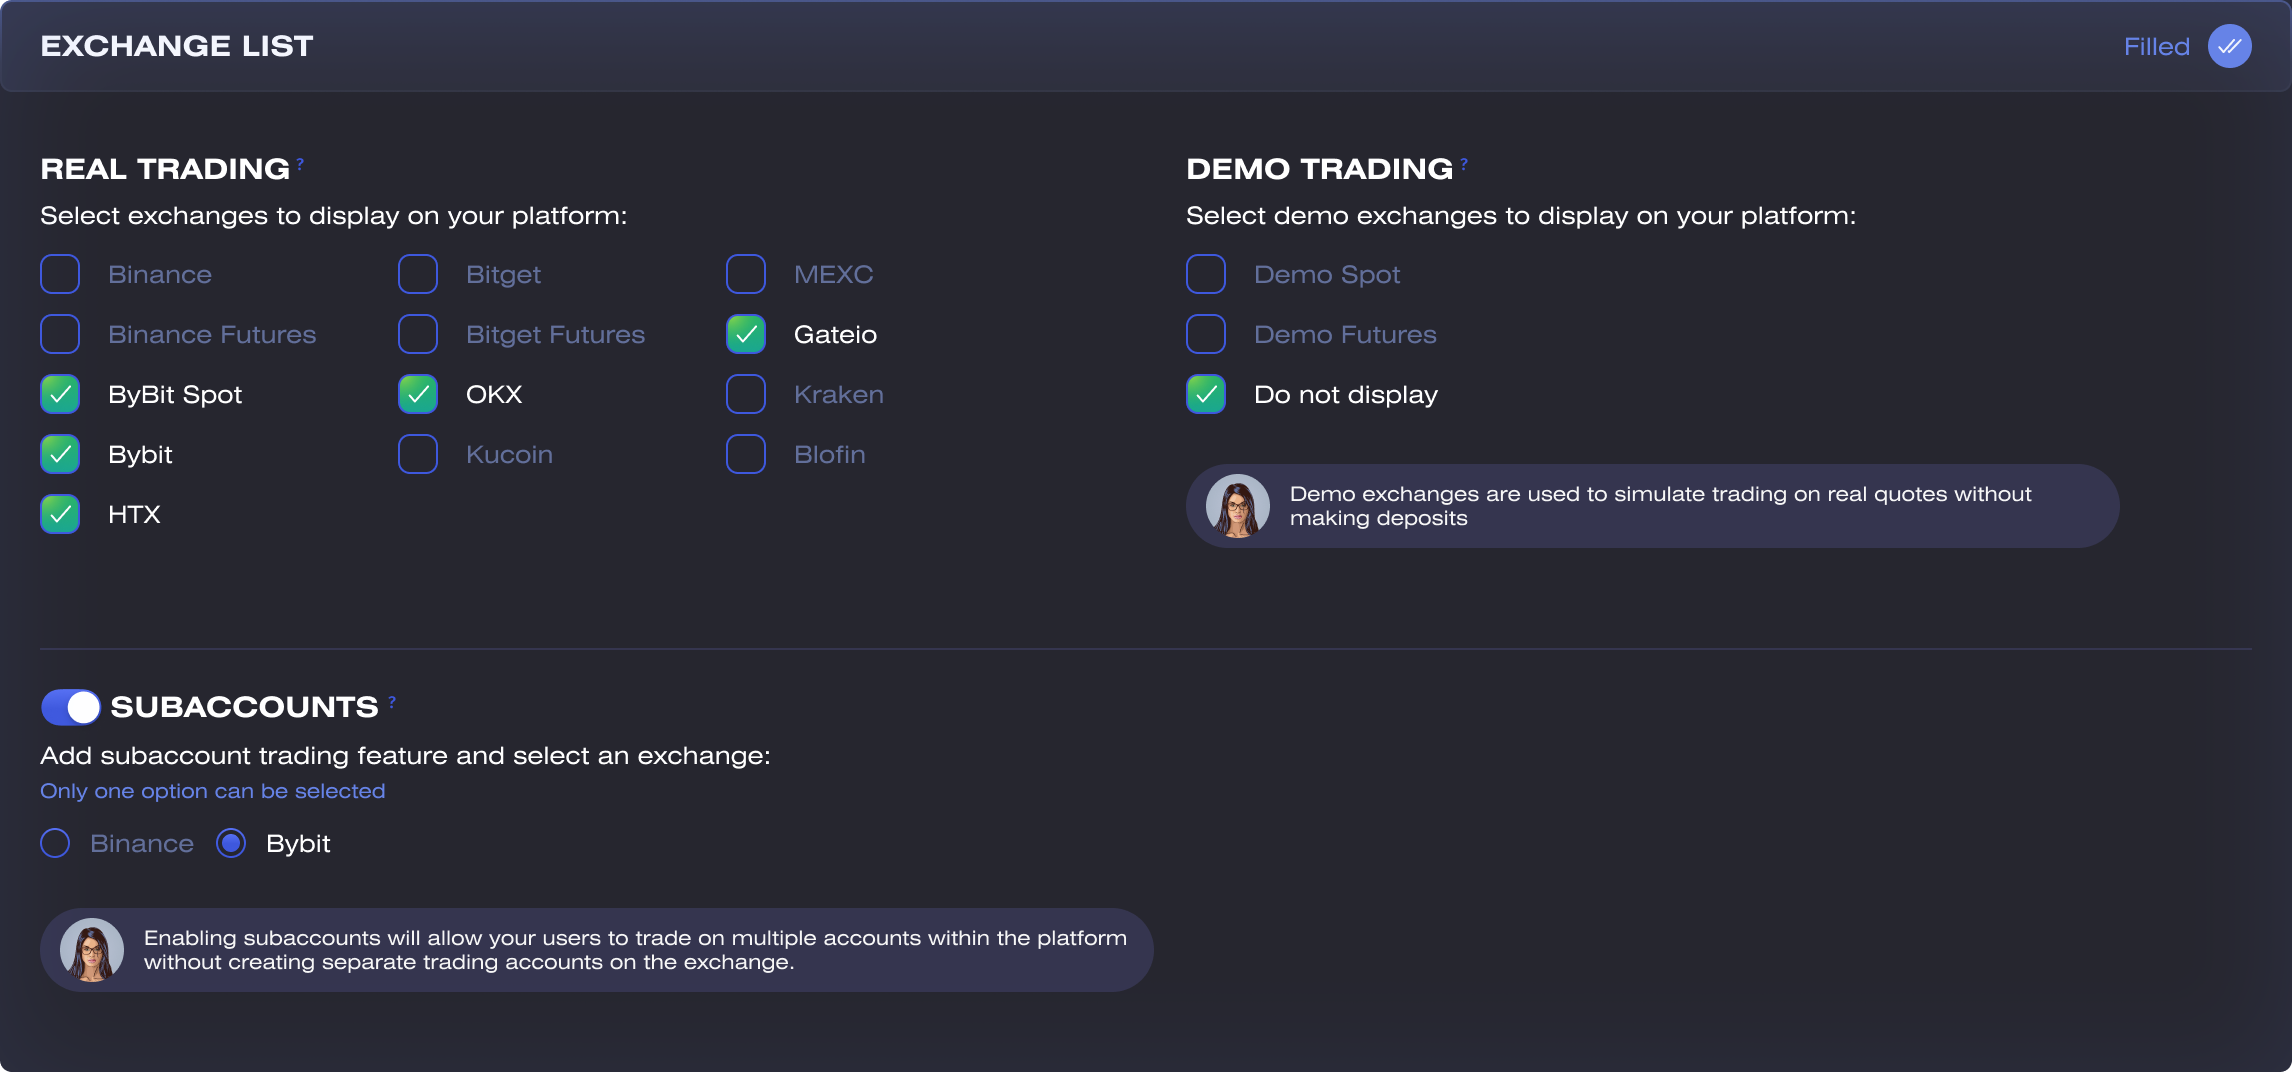Open the Real Trading help question mark
Viewport: 2292px width, 1072px height.
click(300, 163)
